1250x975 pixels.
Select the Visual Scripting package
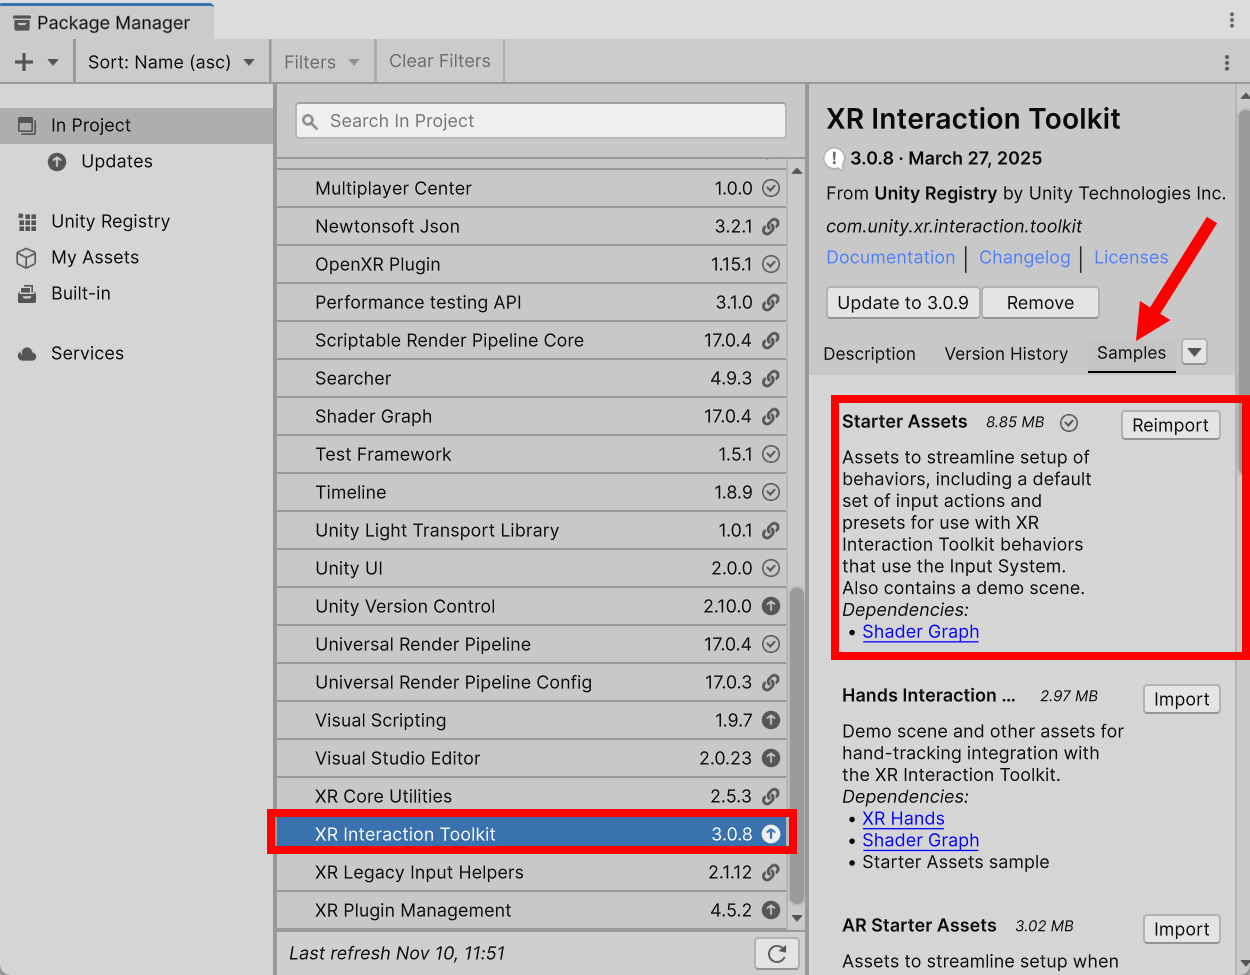[x=531, y=720]
